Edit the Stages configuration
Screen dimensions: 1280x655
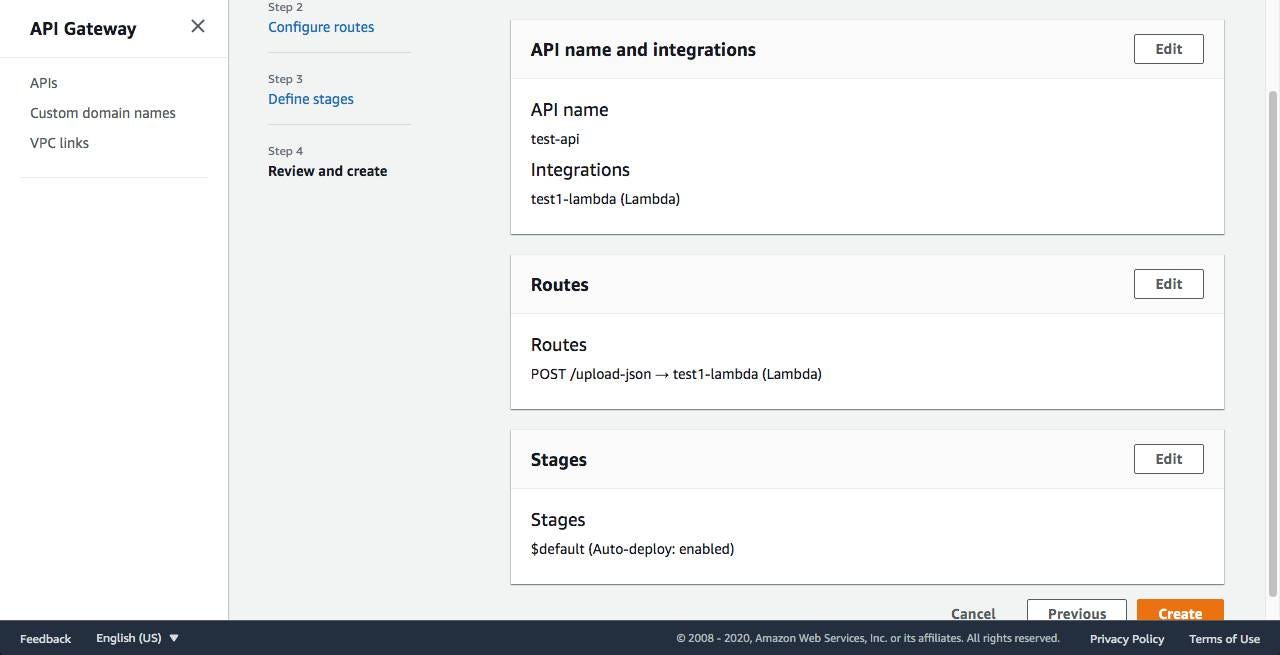click(x=1168, y=459)
